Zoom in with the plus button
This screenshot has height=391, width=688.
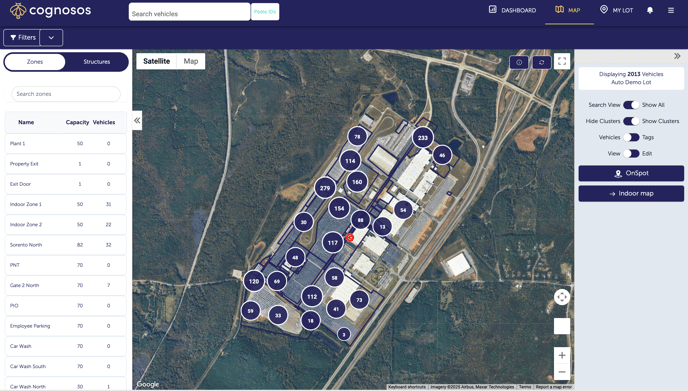point(562,355)
